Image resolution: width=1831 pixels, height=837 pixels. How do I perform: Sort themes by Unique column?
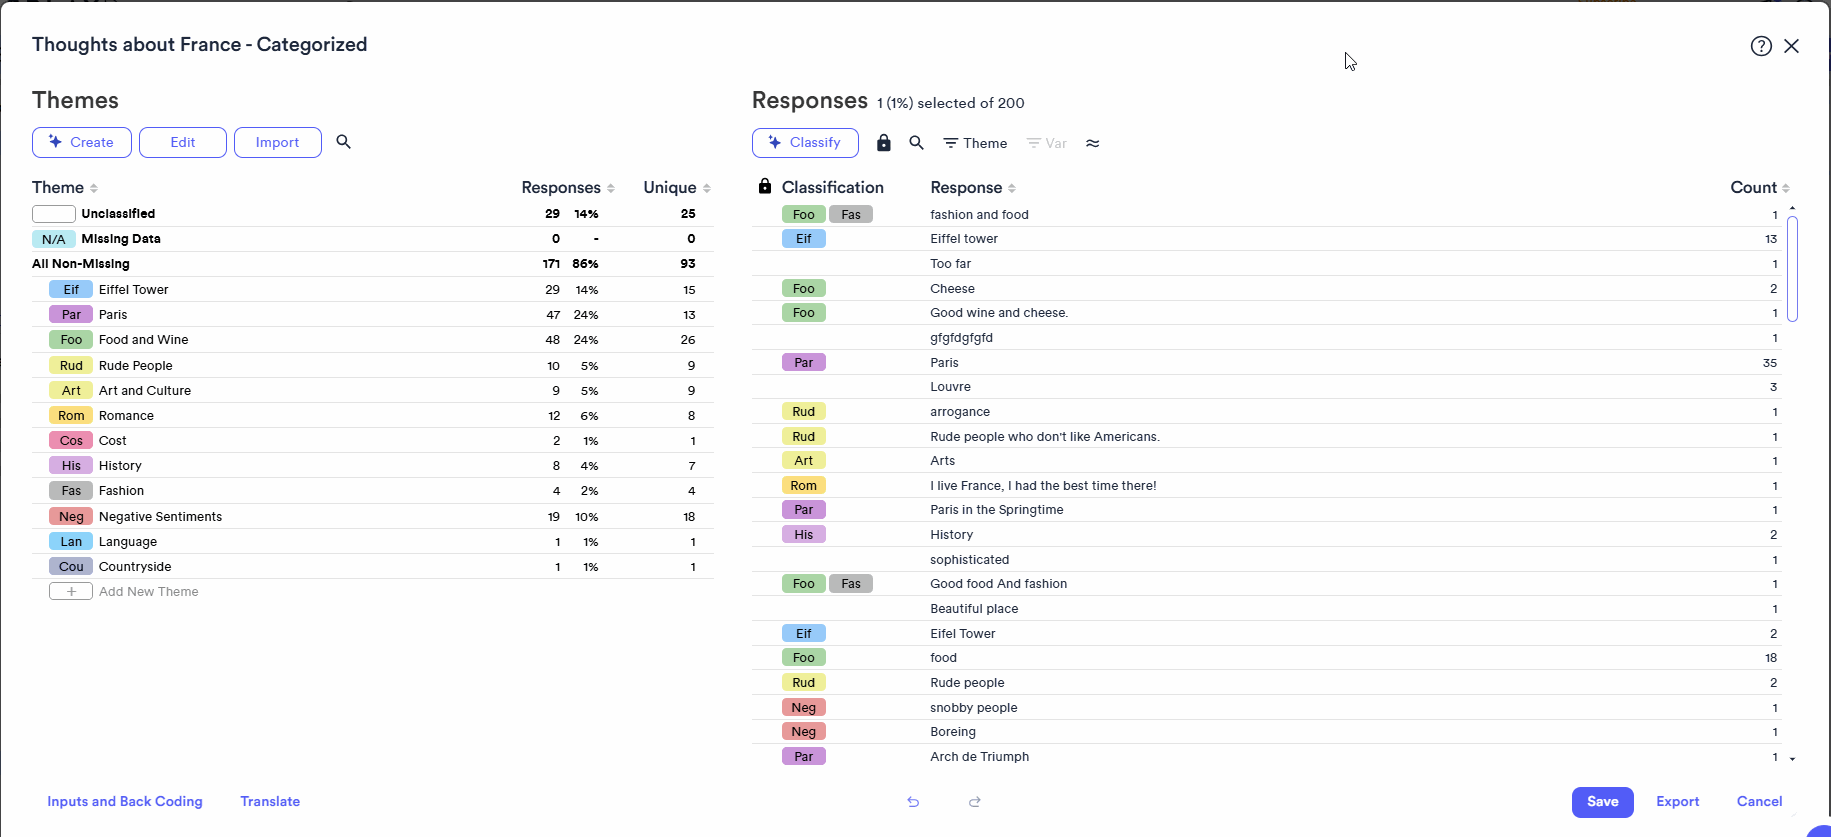pos(677,188)
